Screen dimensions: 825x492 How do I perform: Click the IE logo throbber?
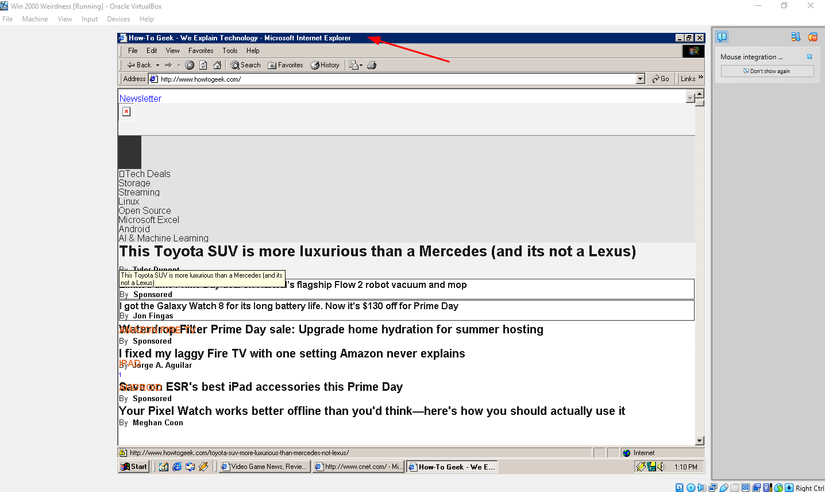(693, 51)
